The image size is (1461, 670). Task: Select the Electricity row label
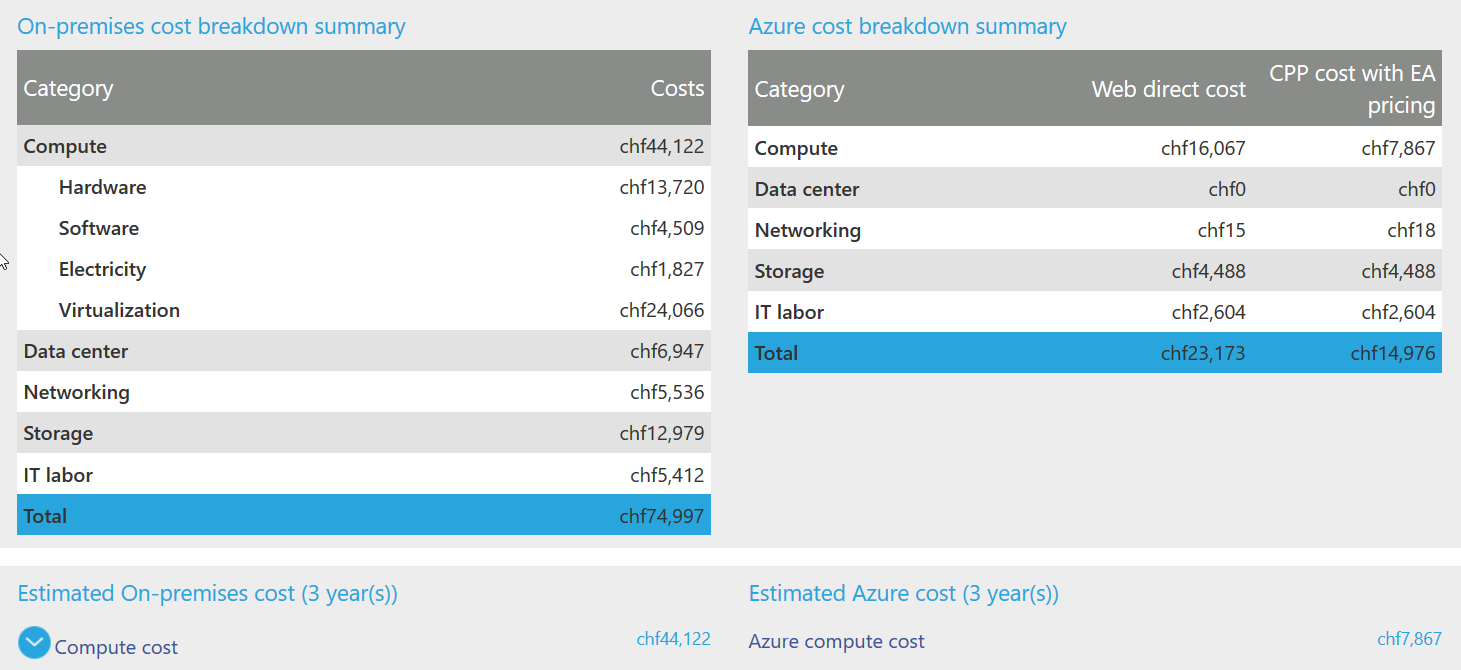point(102,269)
